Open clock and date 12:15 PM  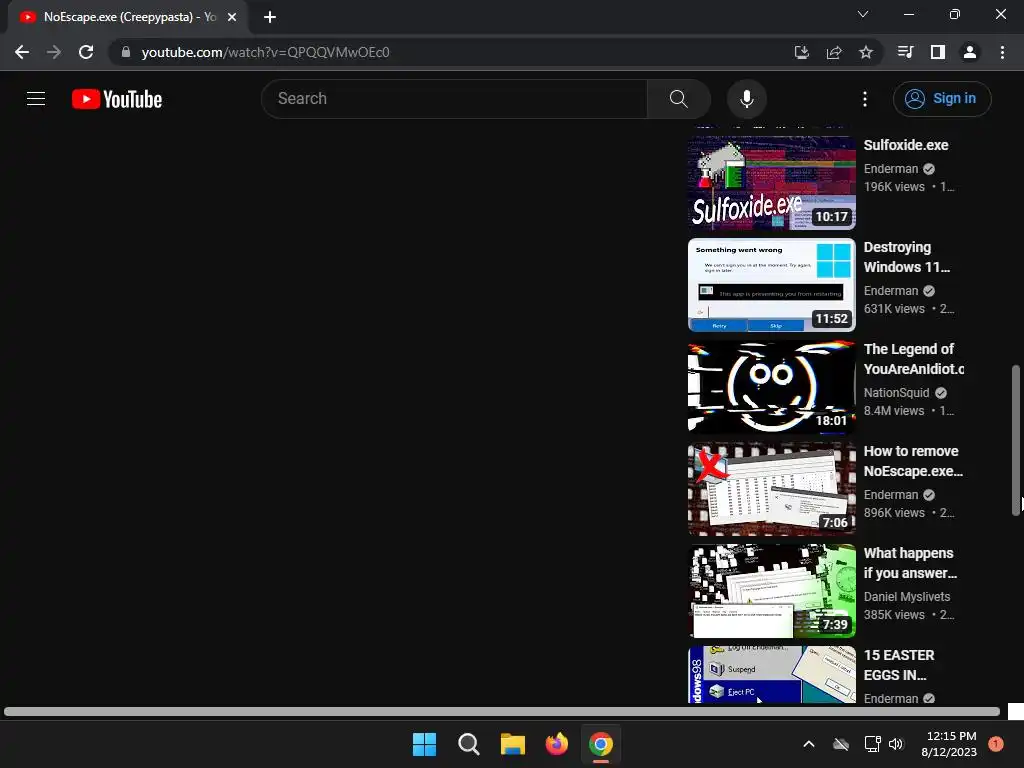(951, 744)
